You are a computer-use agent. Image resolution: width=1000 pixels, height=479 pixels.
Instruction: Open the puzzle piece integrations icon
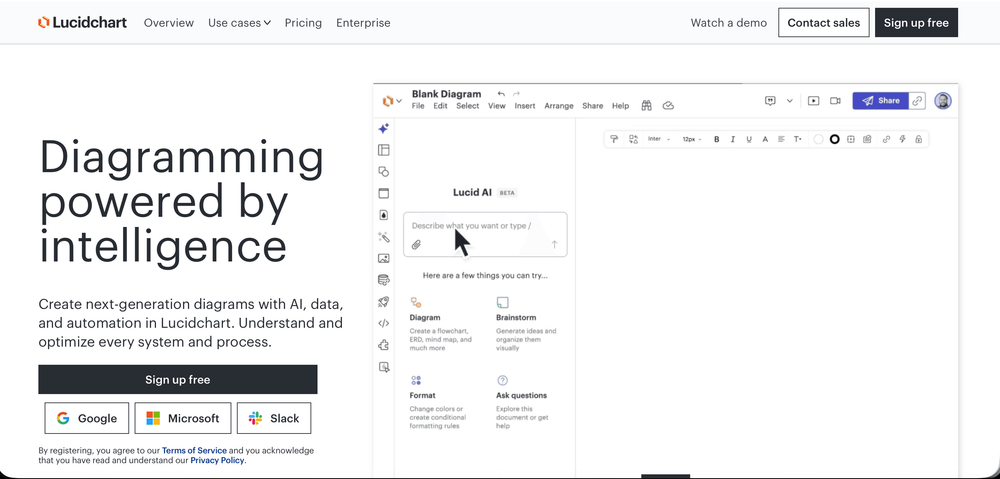(383, 345)
